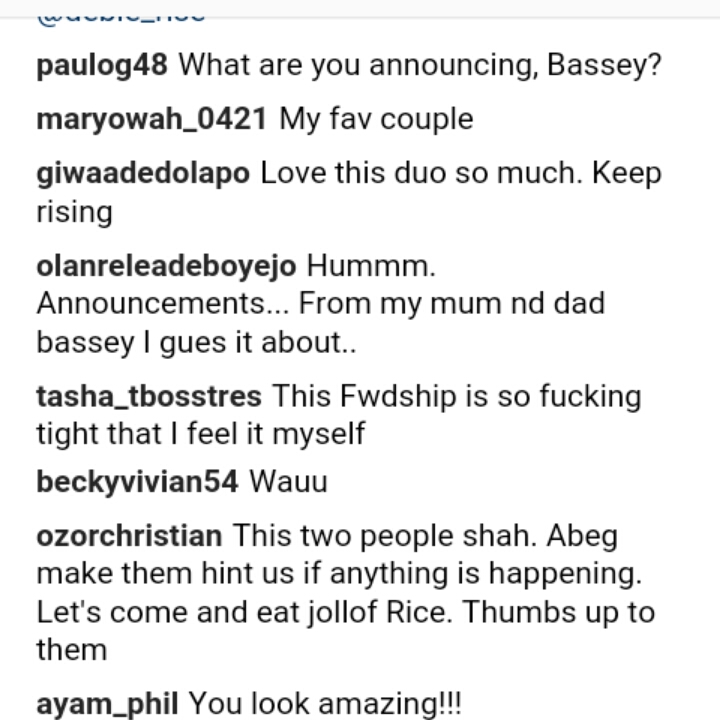Tap the "You look amazing!!!" comment
The width and height of the screenshot is (720, 720).
click(x=325, y=704)
